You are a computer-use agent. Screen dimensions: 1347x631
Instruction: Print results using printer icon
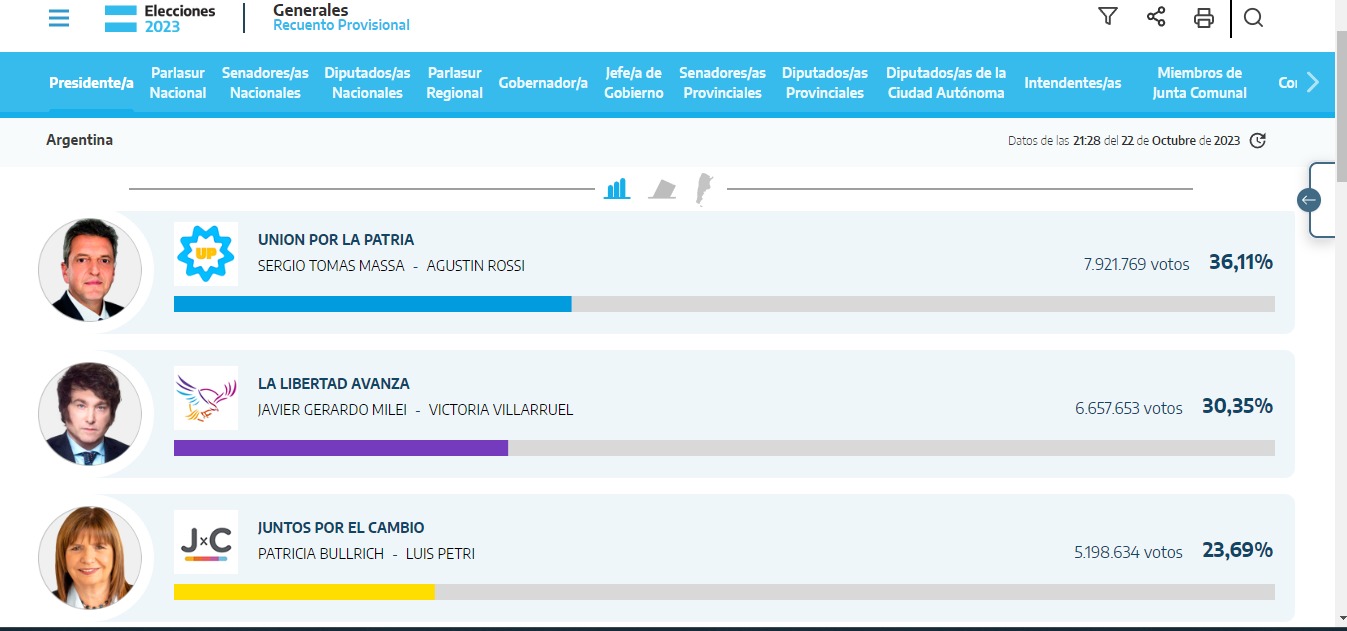click(x=1204, y=18)
